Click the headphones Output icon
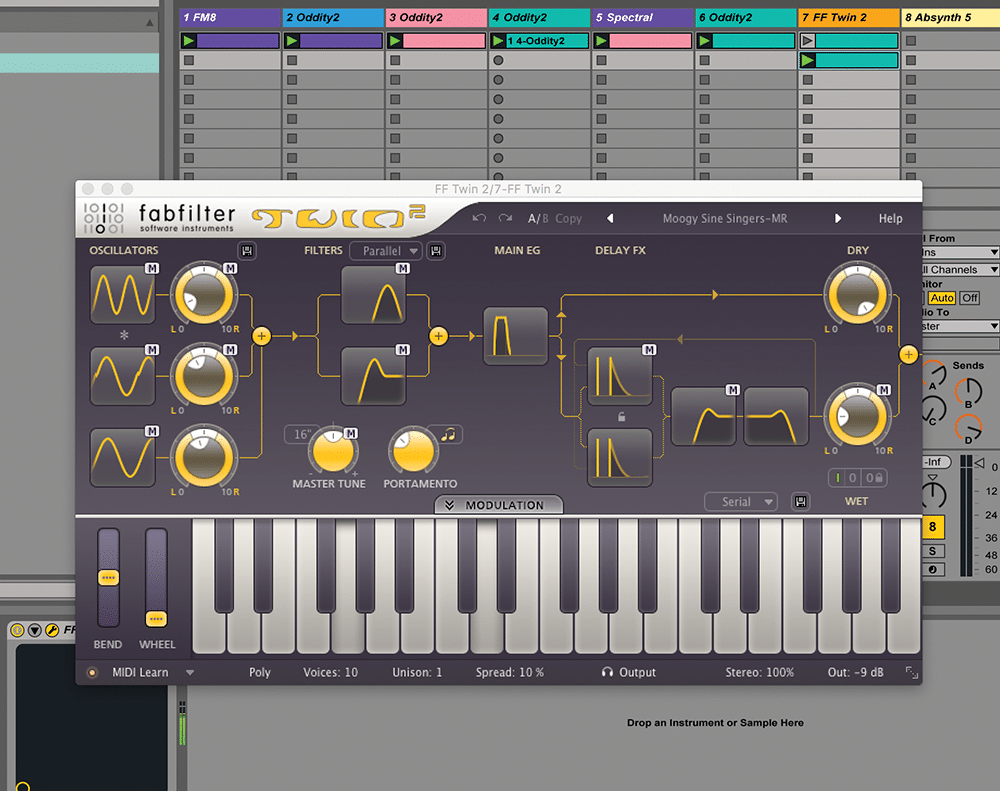 click(606, 673)
